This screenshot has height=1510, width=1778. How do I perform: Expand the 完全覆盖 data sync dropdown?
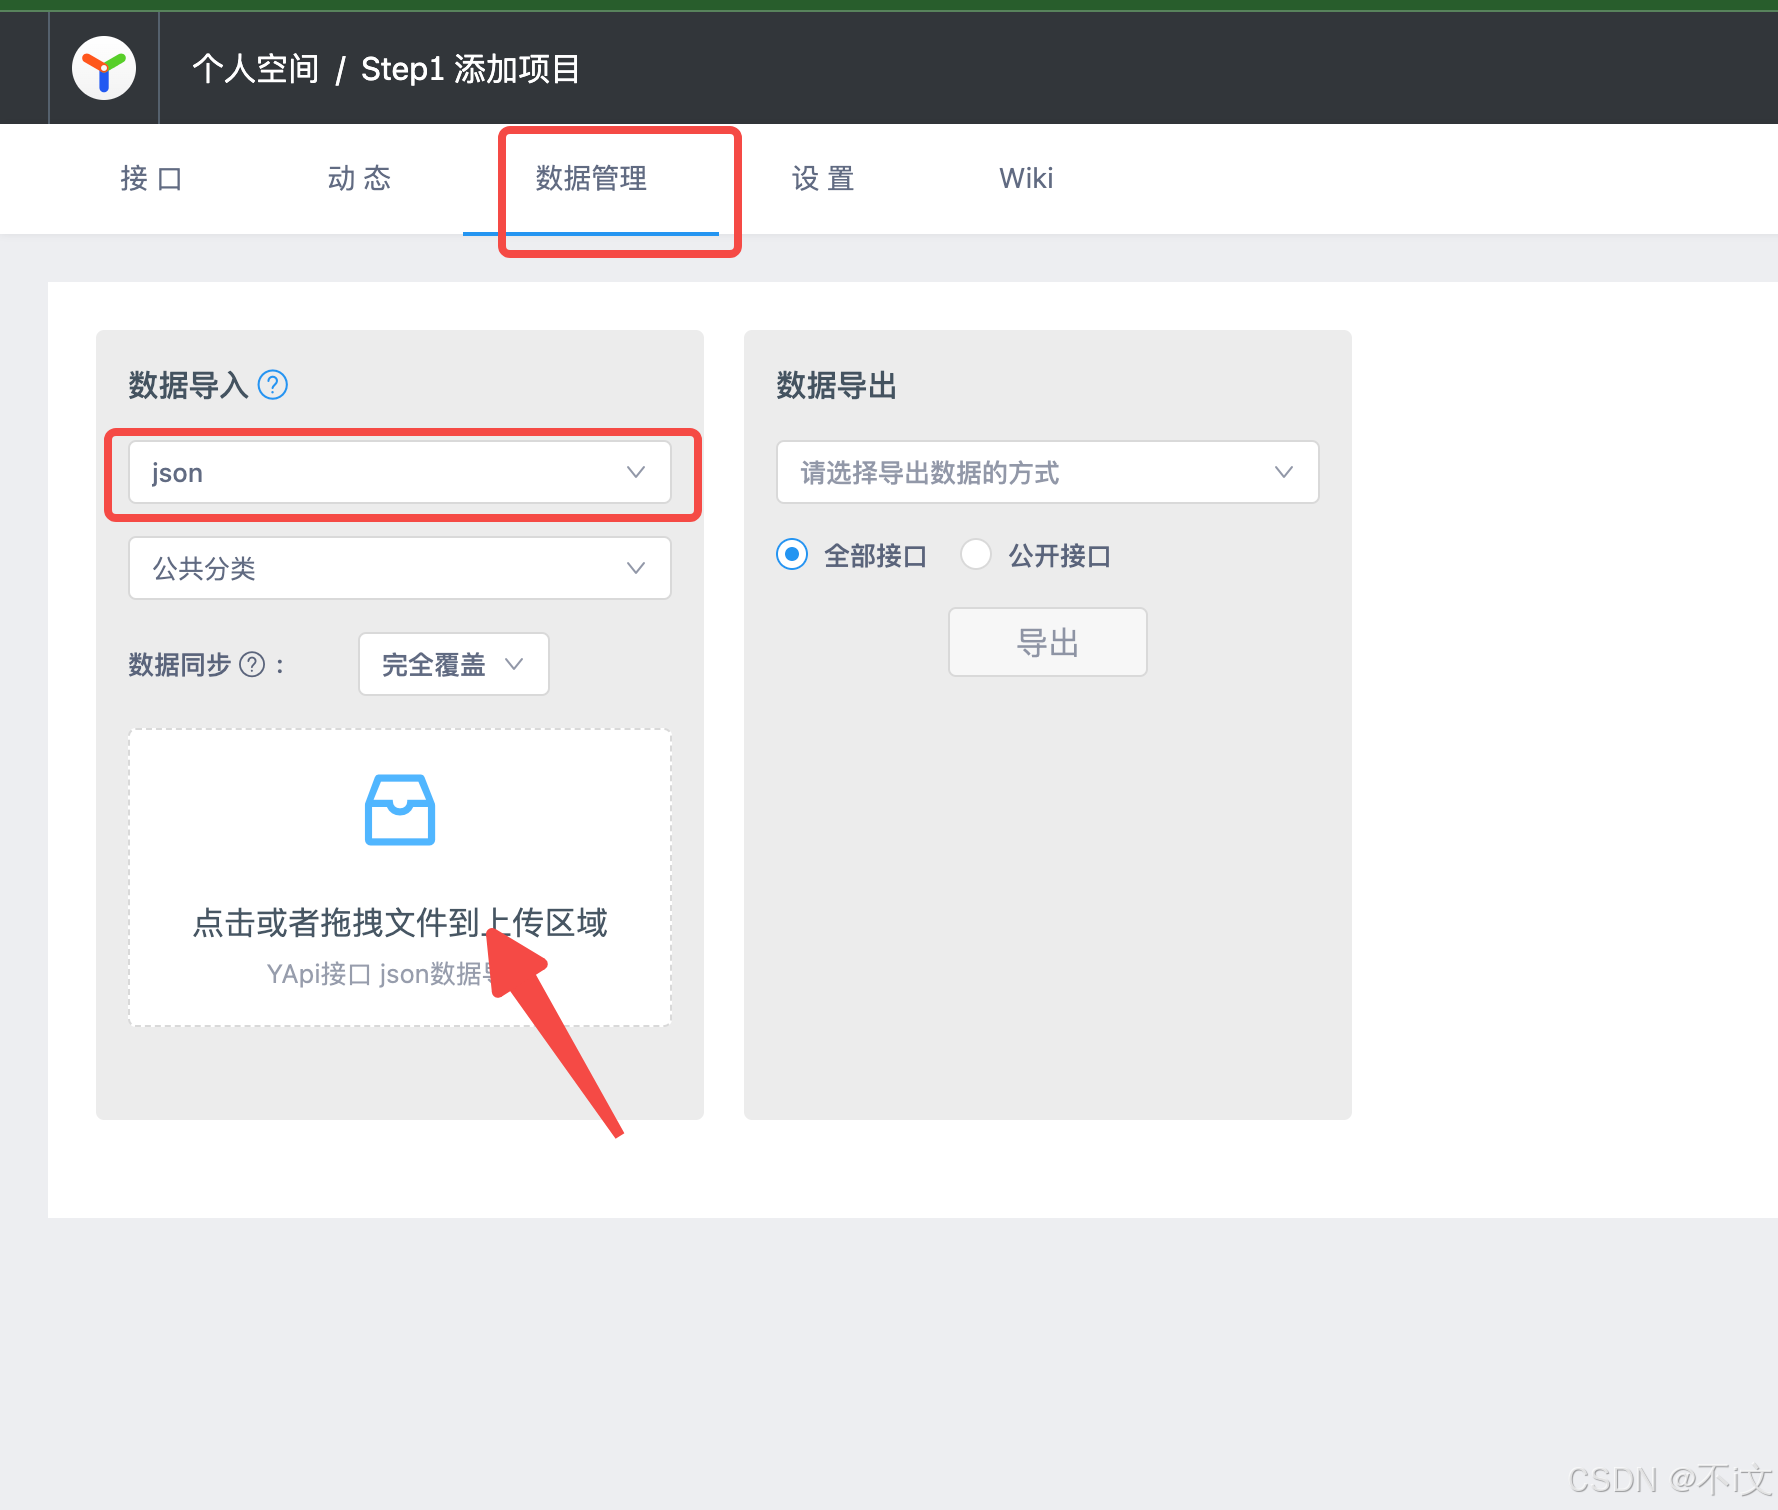(x=452, y=664)
